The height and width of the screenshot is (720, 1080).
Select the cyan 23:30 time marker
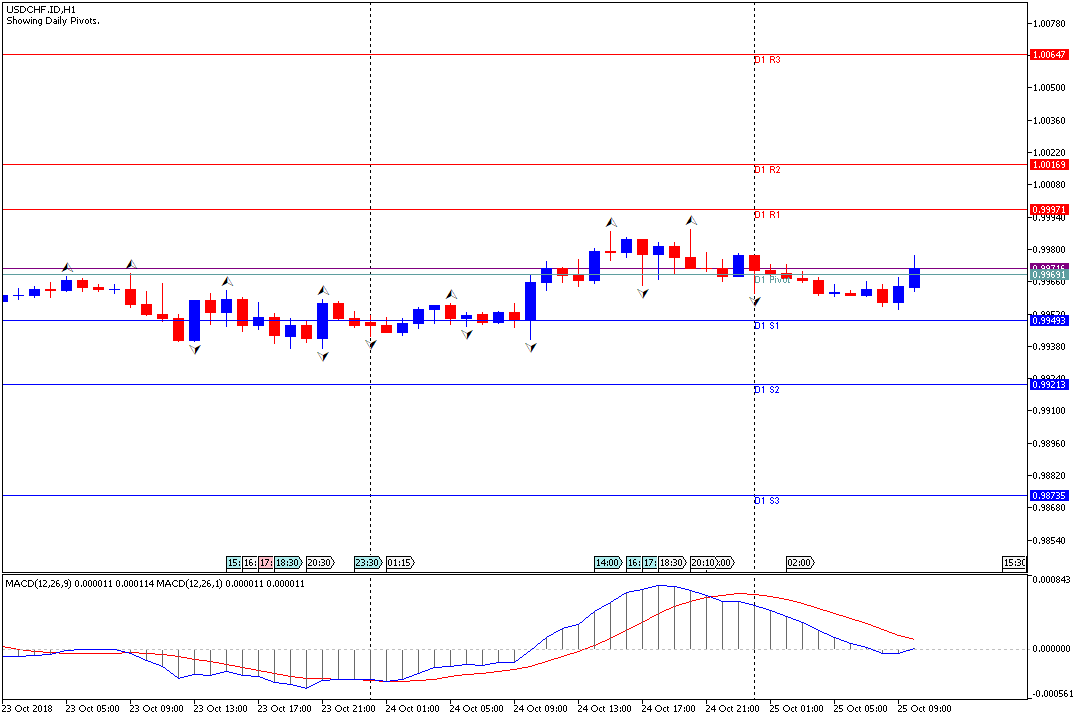368,563
